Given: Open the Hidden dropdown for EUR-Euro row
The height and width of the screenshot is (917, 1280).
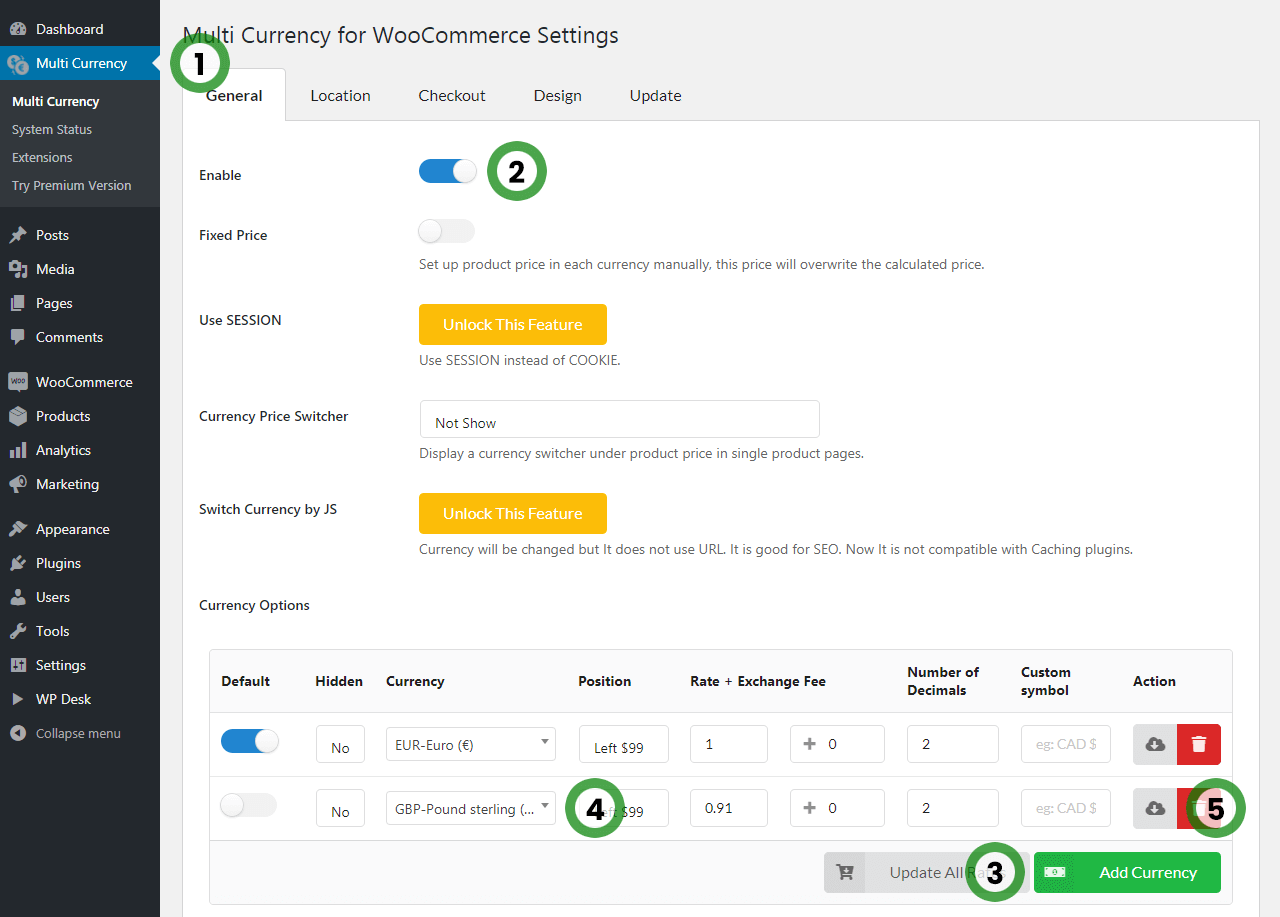Looking at the screenshot, I should pos(340,745).
